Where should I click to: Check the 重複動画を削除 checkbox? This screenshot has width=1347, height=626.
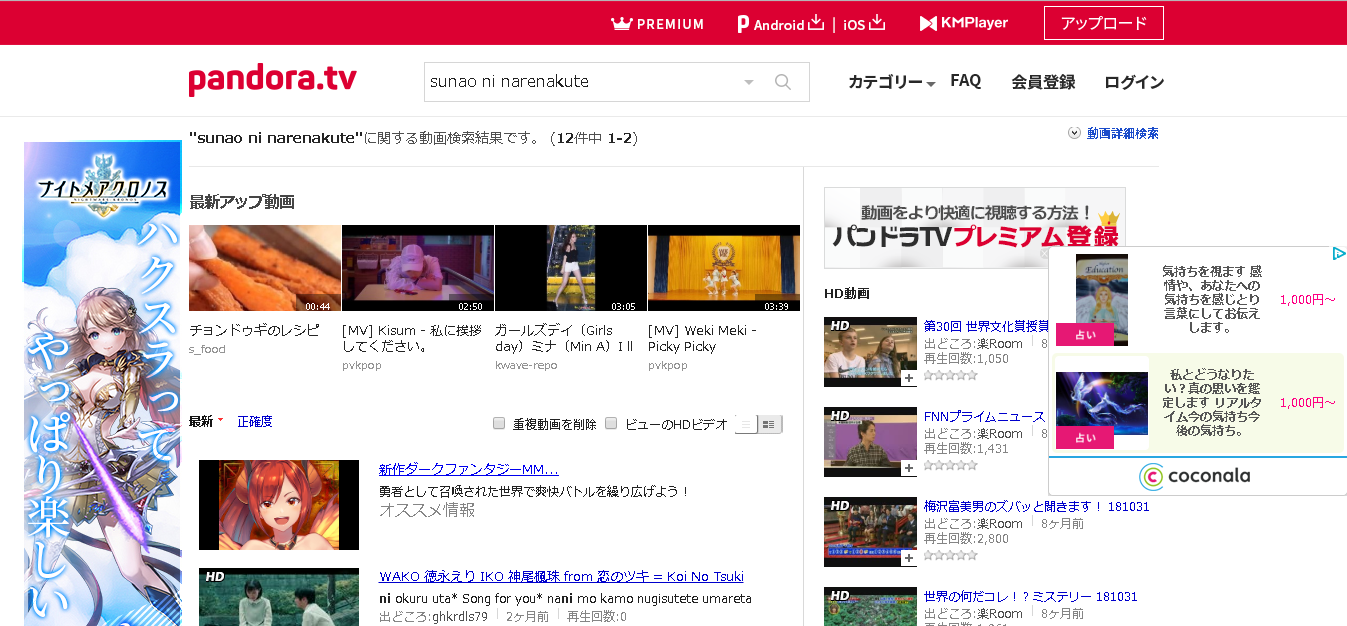click(x=499, y=424)
